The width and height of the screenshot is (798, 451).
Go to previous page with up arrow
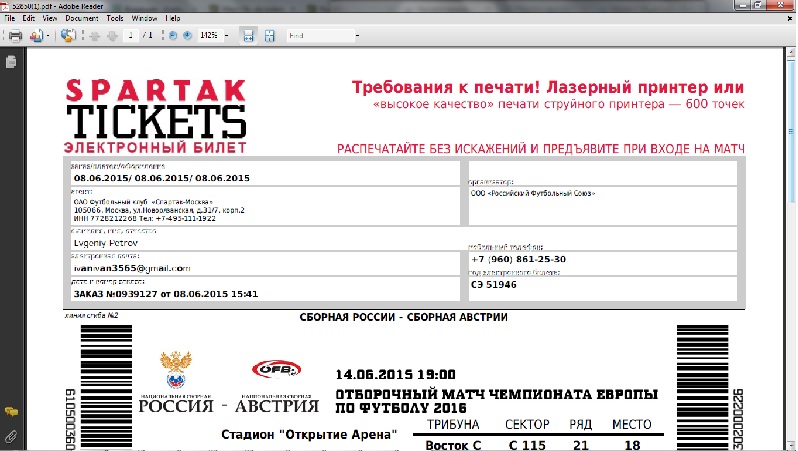(95, 36)
